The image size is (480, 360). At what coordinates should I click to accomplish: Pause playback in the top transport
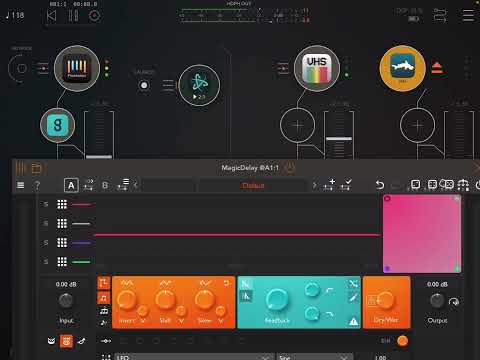73,16
